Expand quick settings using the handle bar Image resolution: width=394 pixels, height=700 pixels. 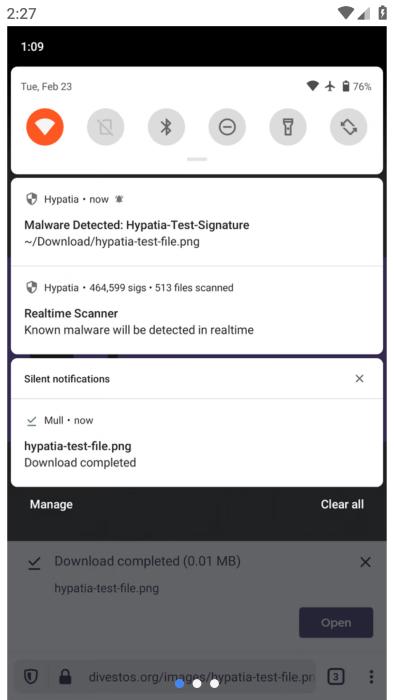pyautogui.click(x=197, y=159)
